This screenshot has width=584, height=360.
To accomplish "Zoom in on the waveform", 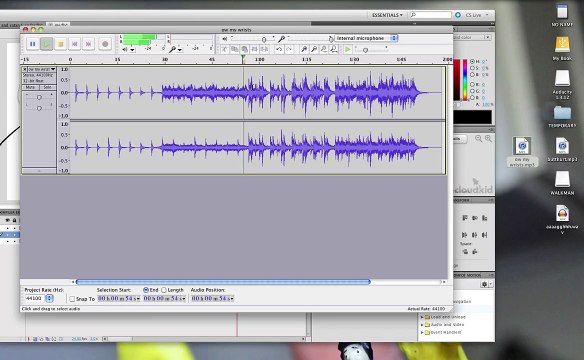I will [x=304, y=49].
